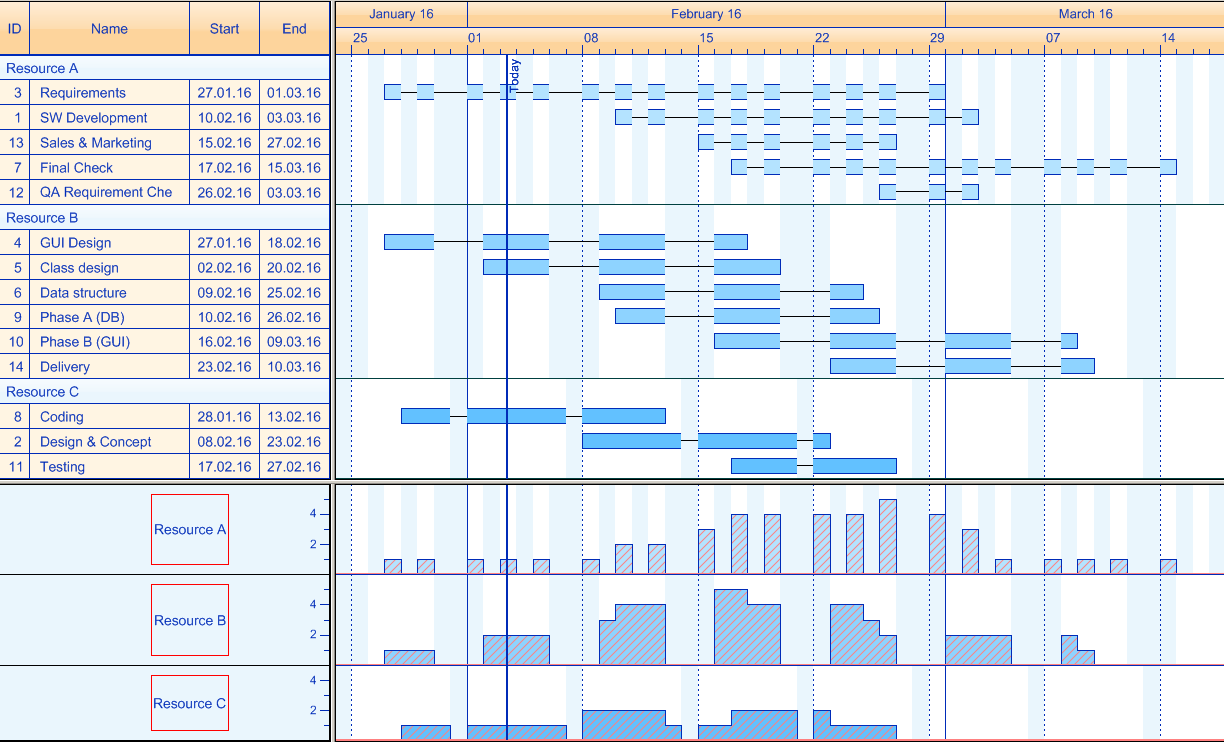This screenshot has height=742, width=1224.
Task: Click ID cell 14 of Delivery
Action: (x=15, y=367)
